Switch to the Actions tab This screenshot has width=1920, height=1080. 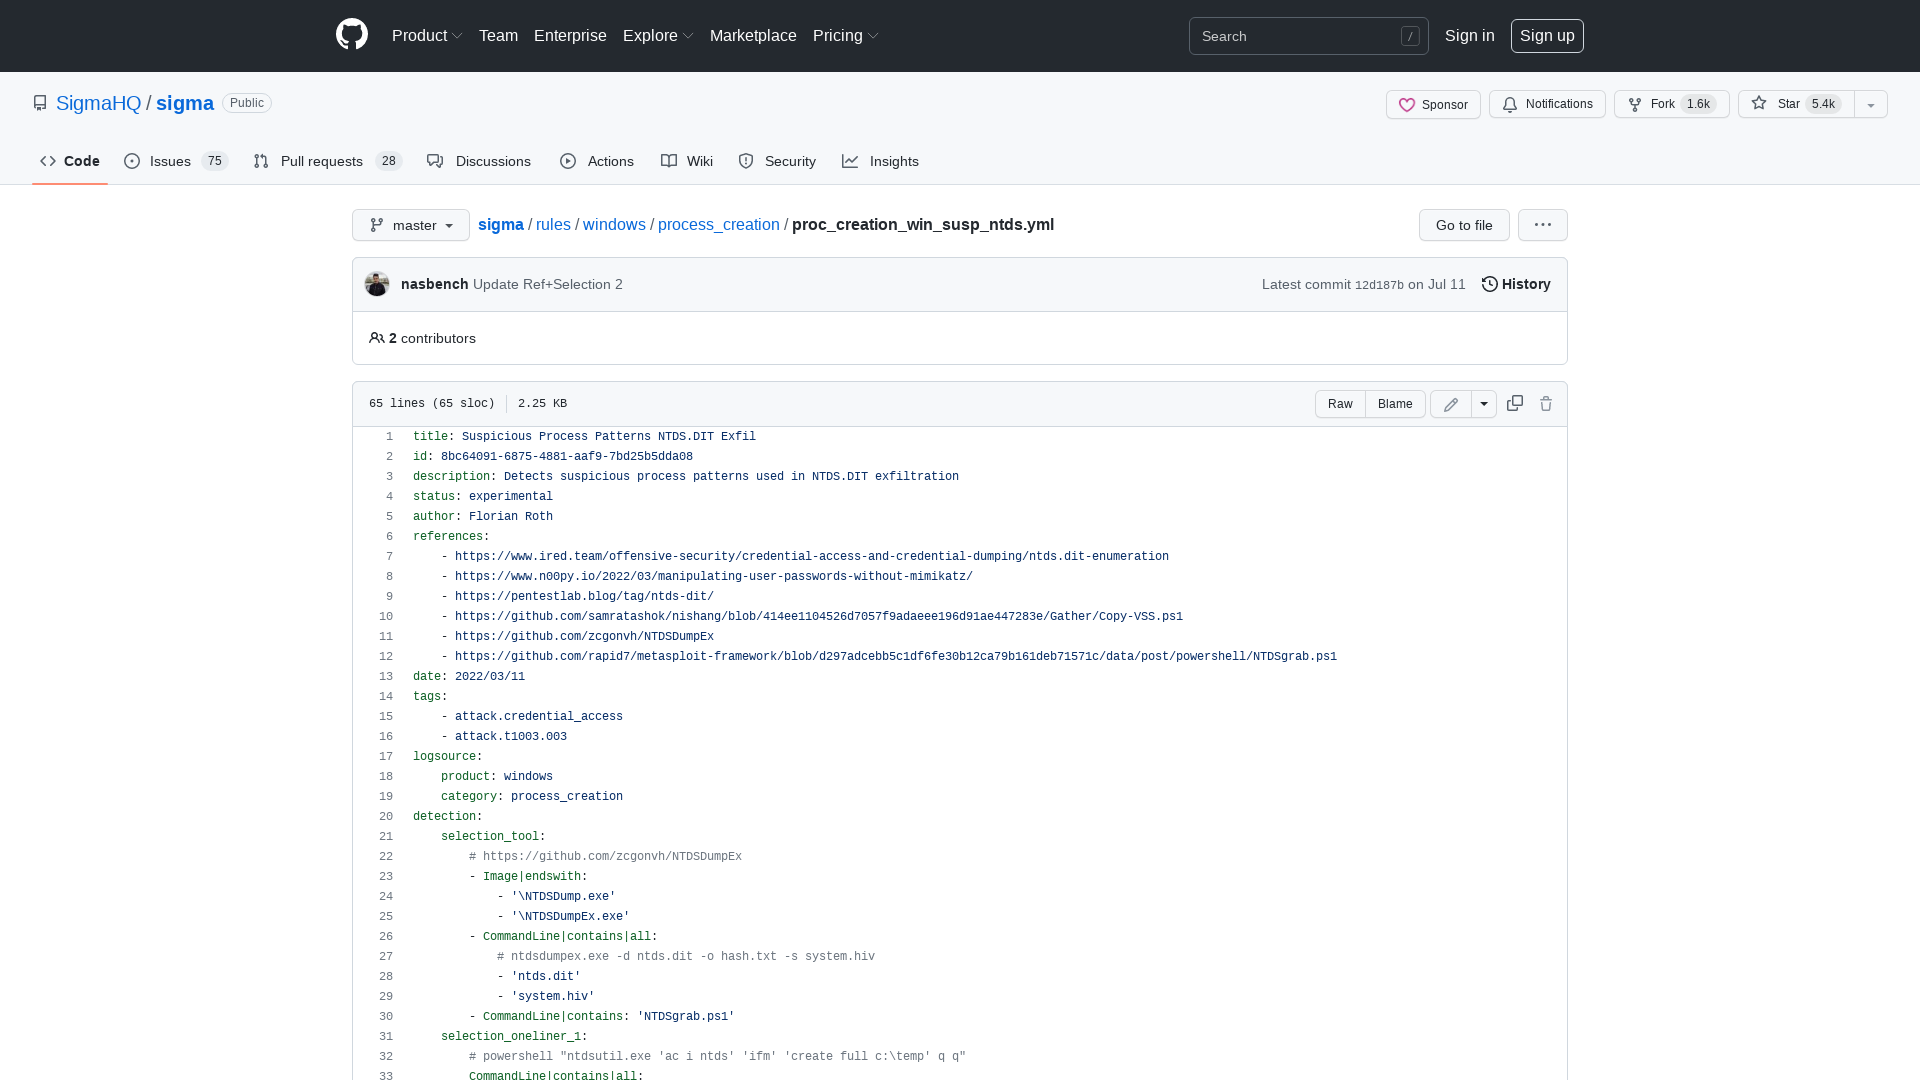coord(596,161)
